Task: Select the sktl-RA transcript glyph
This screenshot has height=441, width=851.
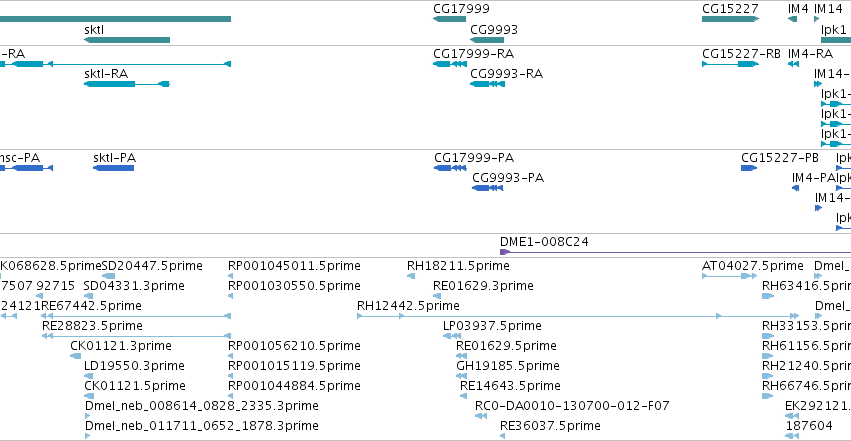Action: click(x=127, y=84)
